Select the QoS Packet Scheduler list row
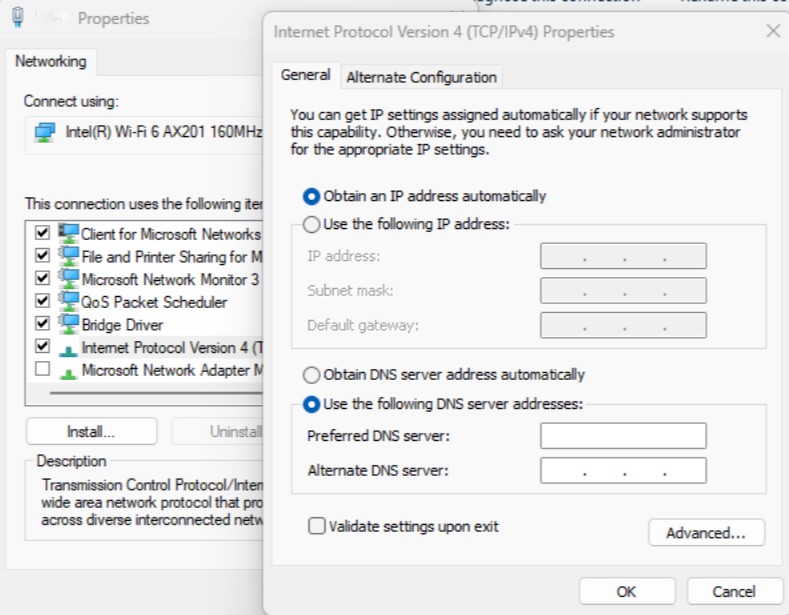The width and height of the screenshot is (789, 615). [145, 302]
